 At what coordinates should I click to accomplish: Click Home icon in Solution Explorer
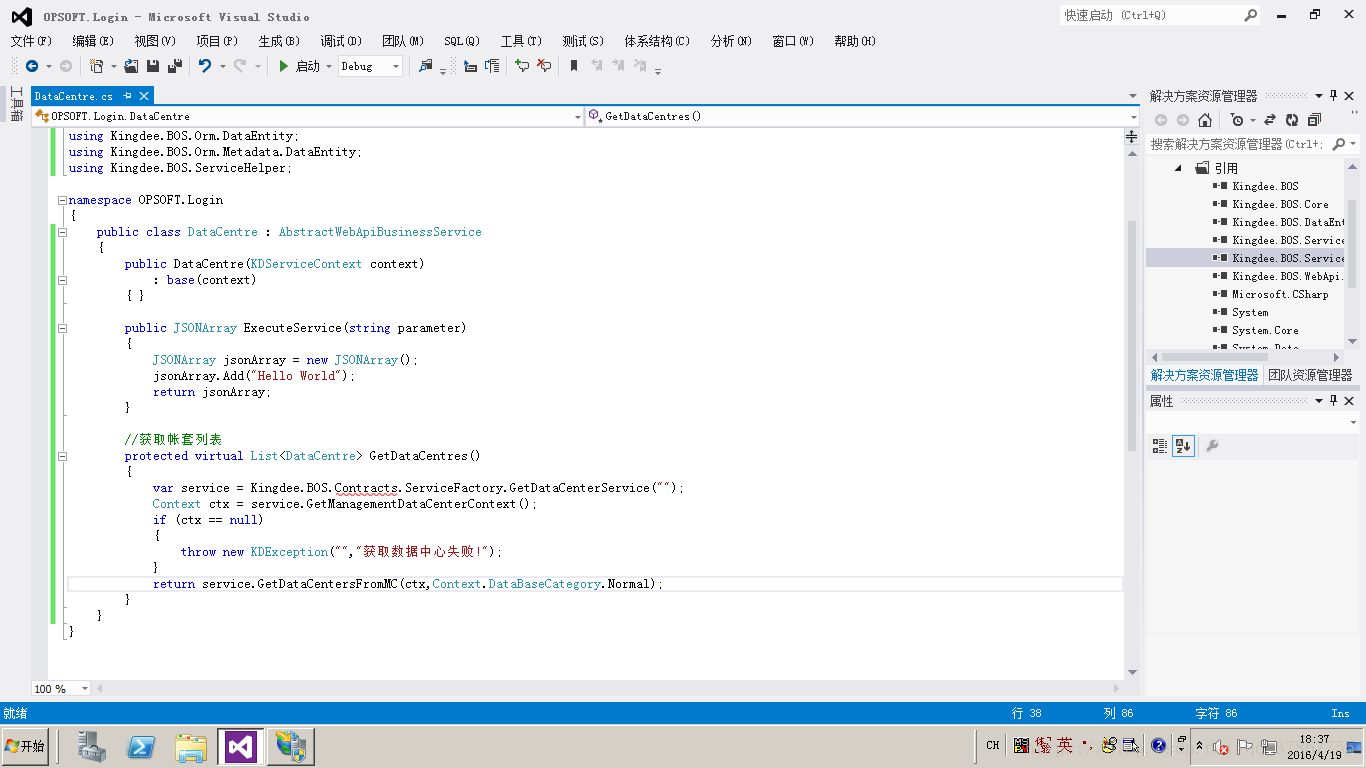pyautogui.click(x=1205, y=120)
